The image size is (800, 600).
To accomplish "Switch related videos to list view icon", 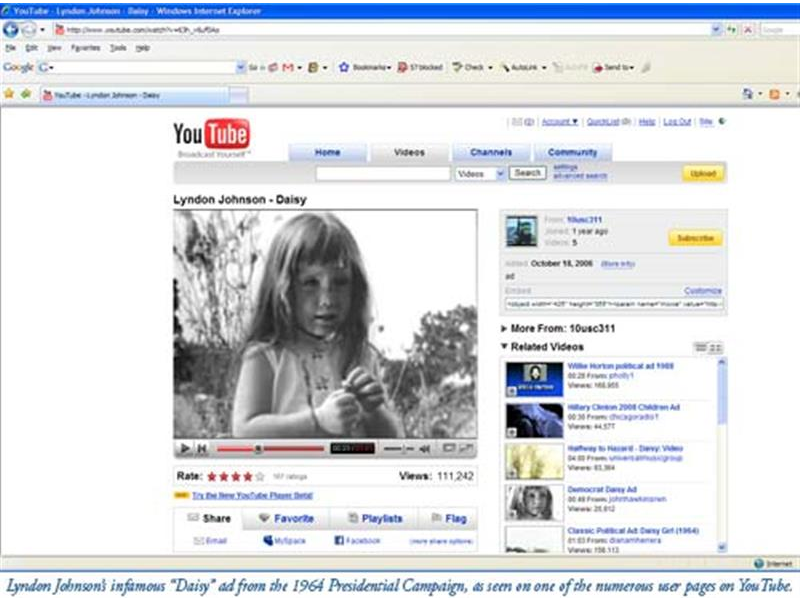I will click(x=701, y=347).
